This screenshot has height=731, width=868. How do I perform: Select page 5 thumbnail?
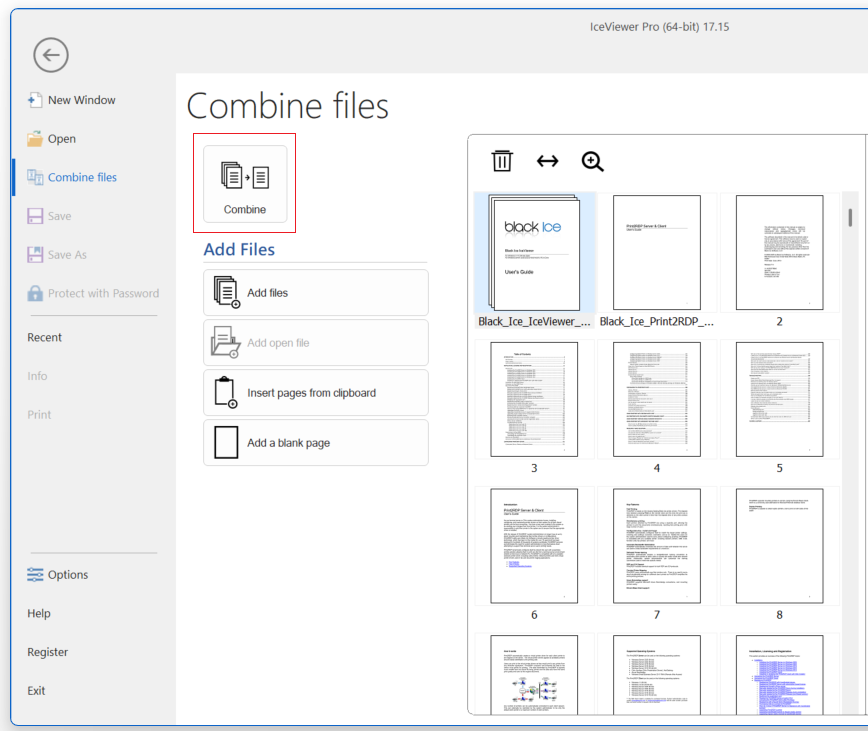pos(779,399)
